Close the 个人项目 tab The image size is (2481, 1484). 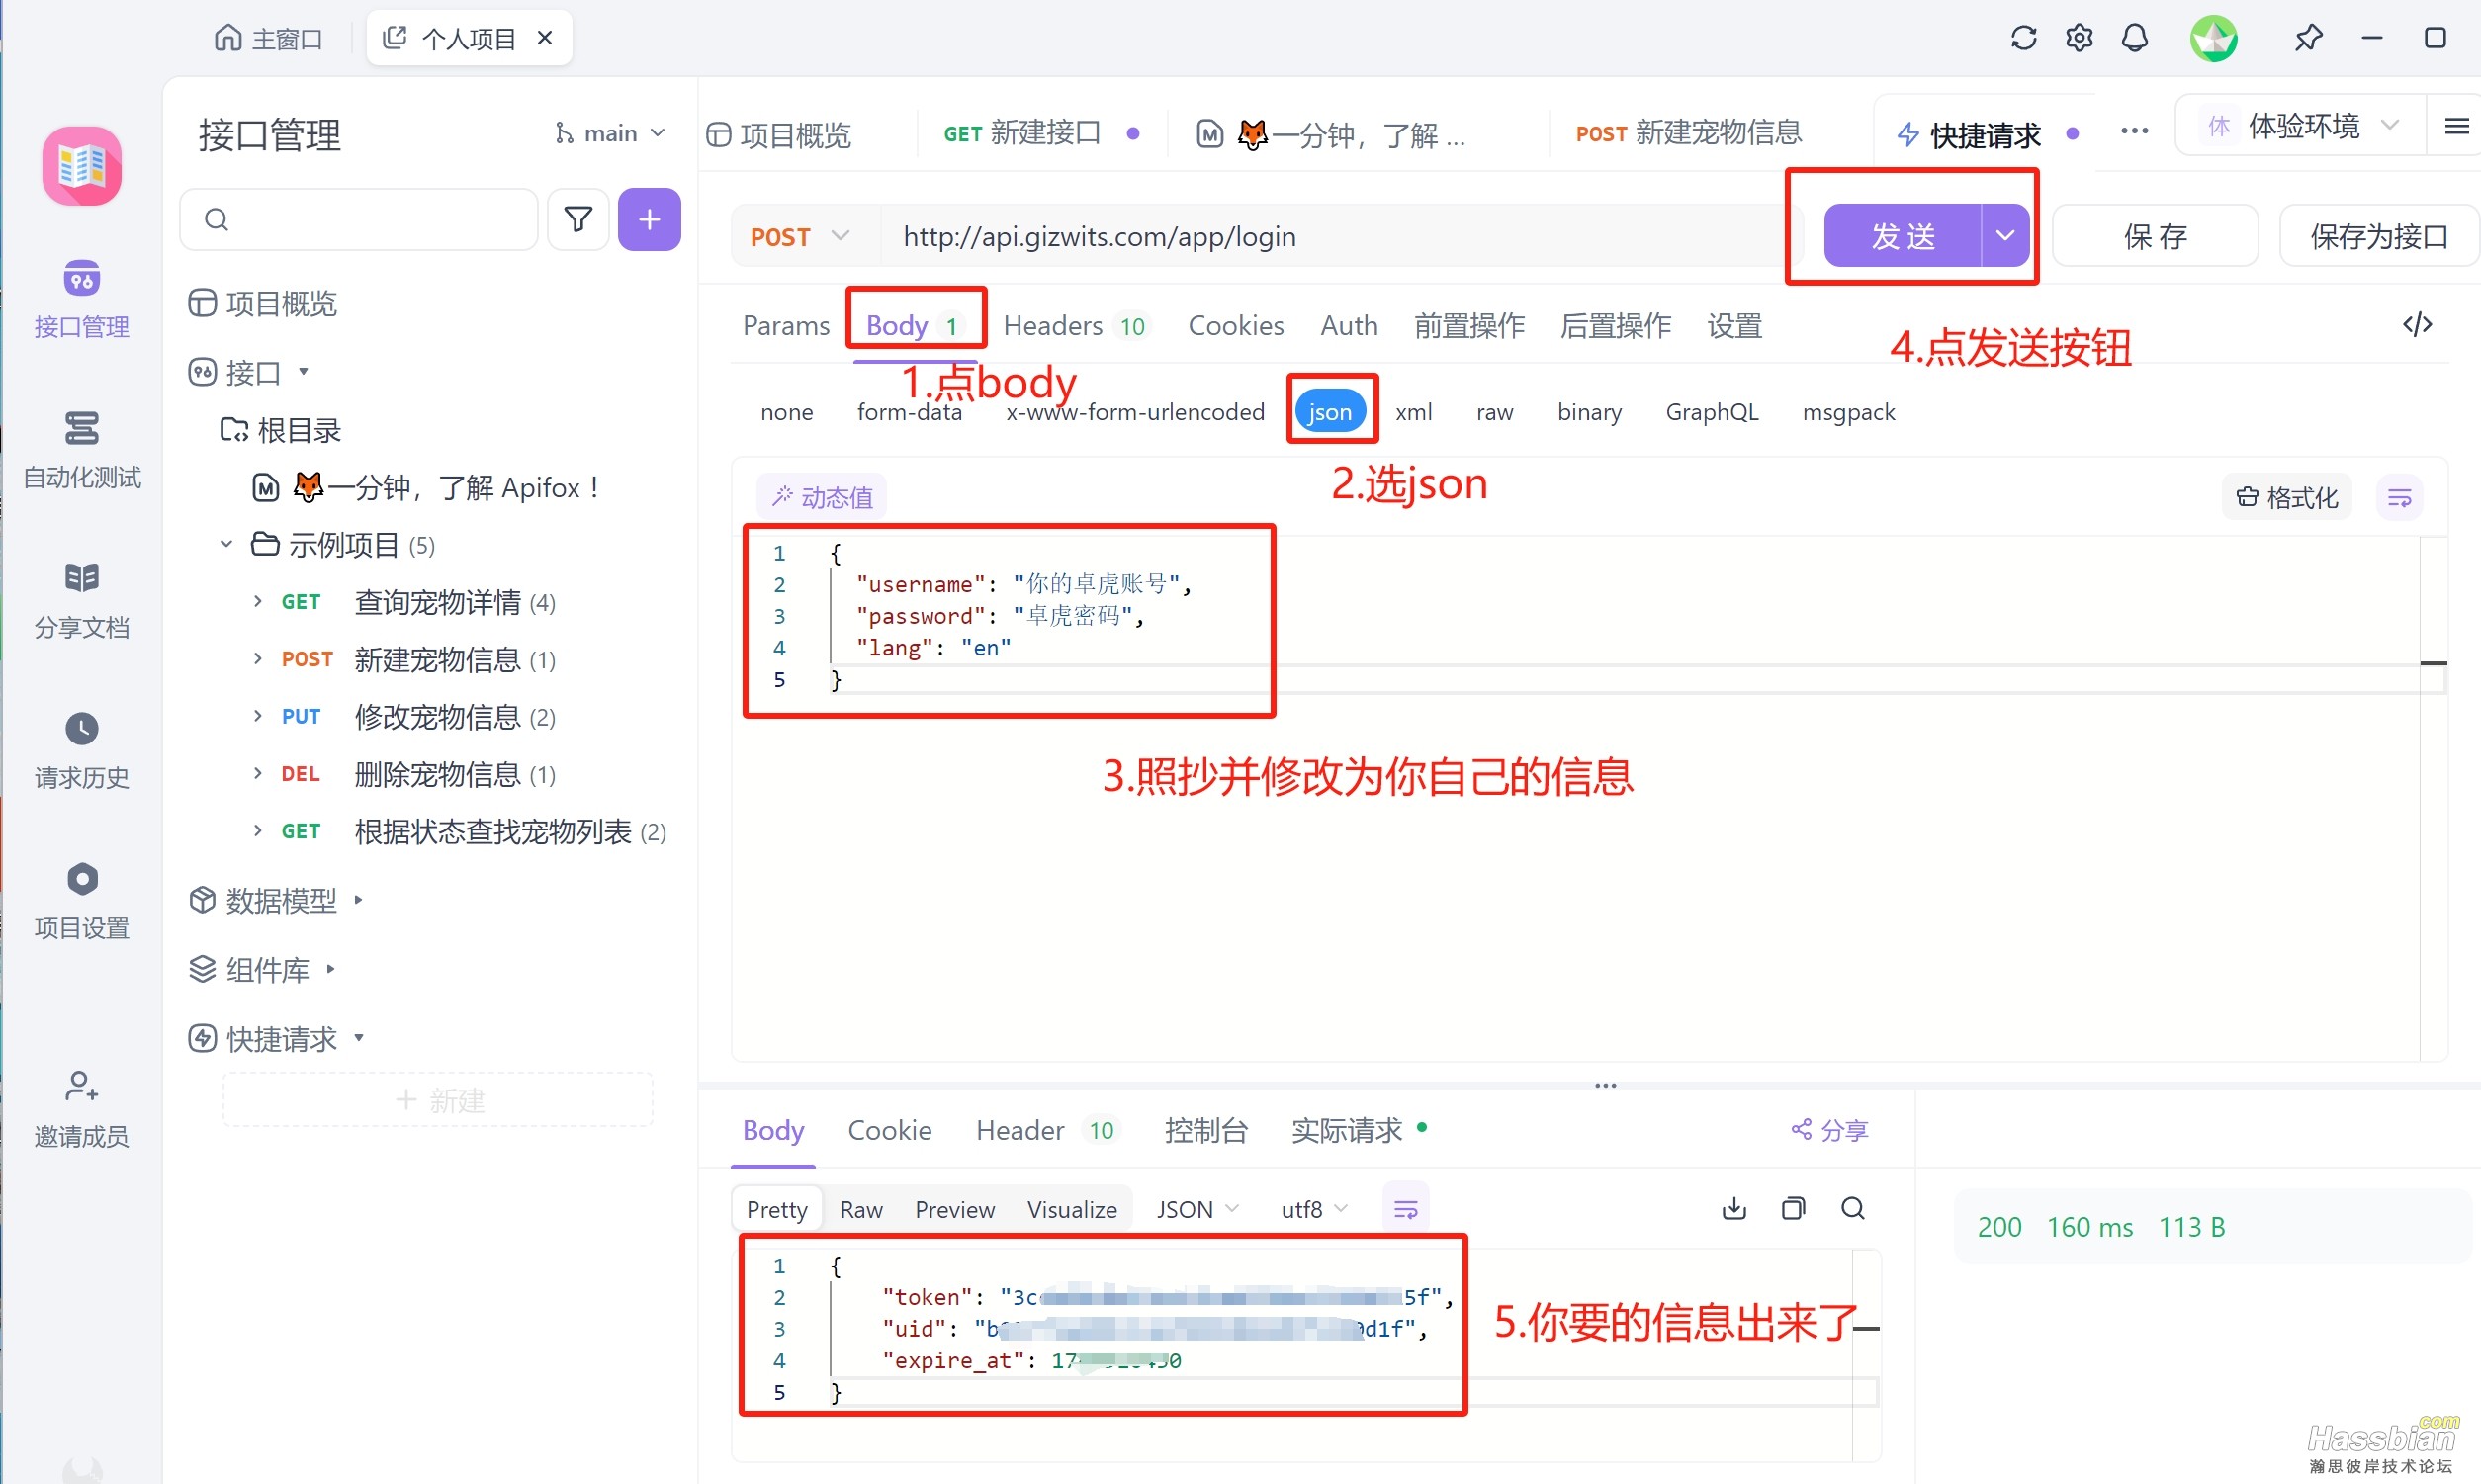click(545, 38)
